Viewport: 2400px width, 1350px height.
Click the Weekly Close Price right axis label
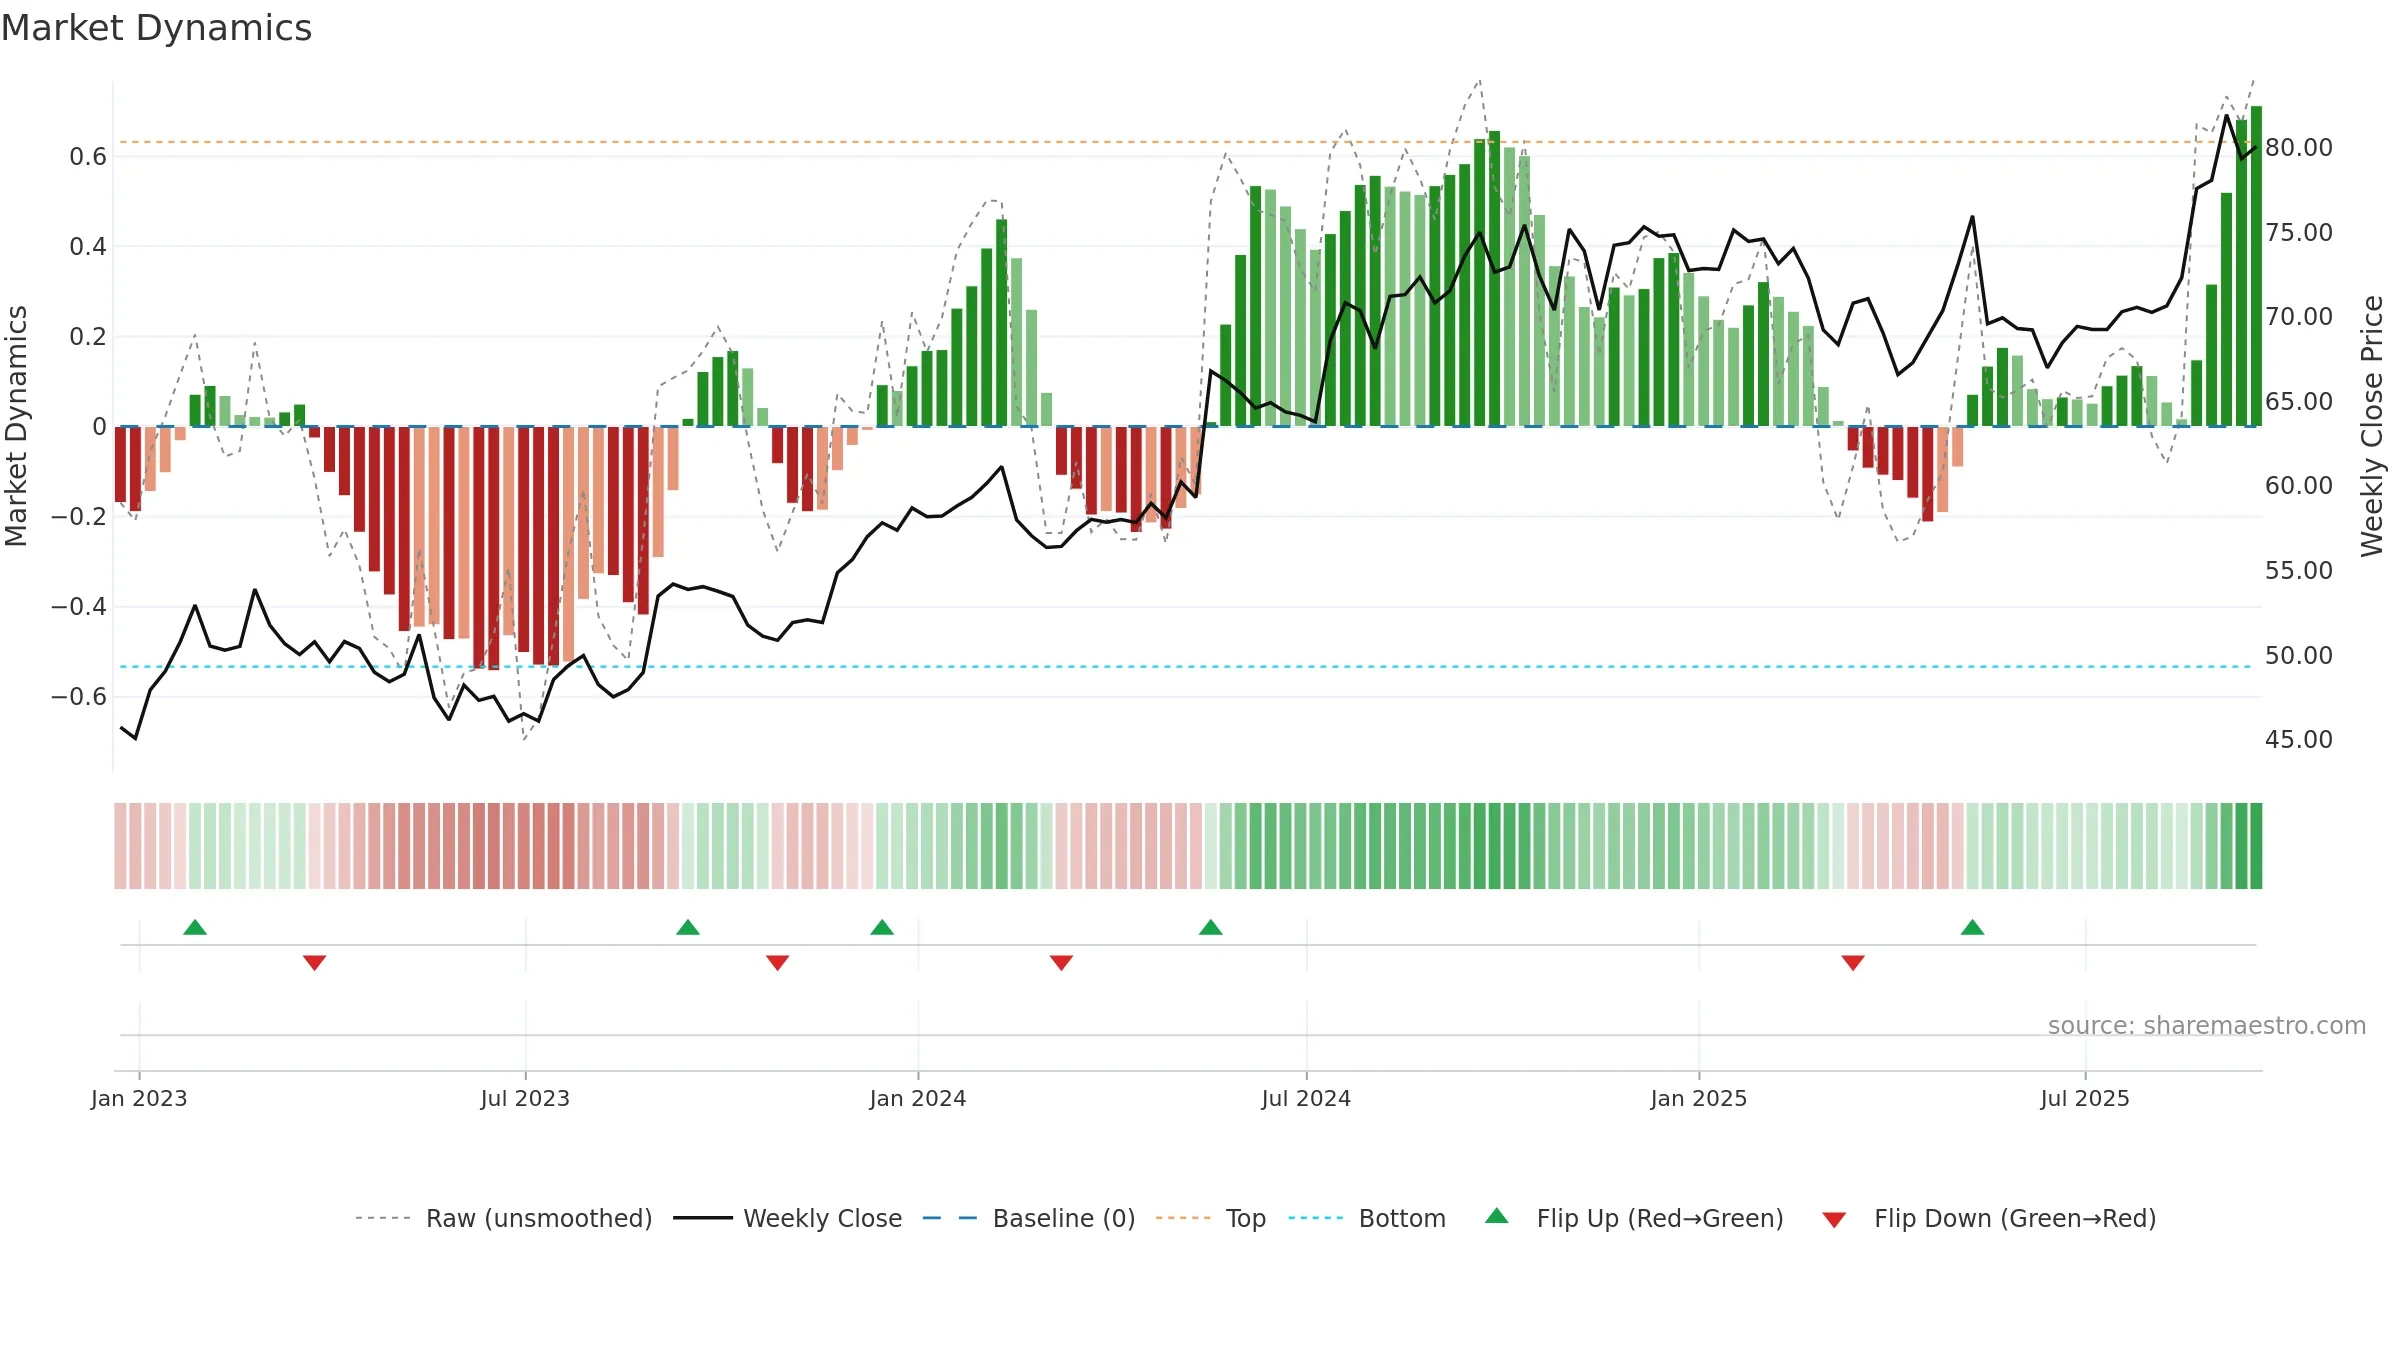click(x=2372, y=426)
